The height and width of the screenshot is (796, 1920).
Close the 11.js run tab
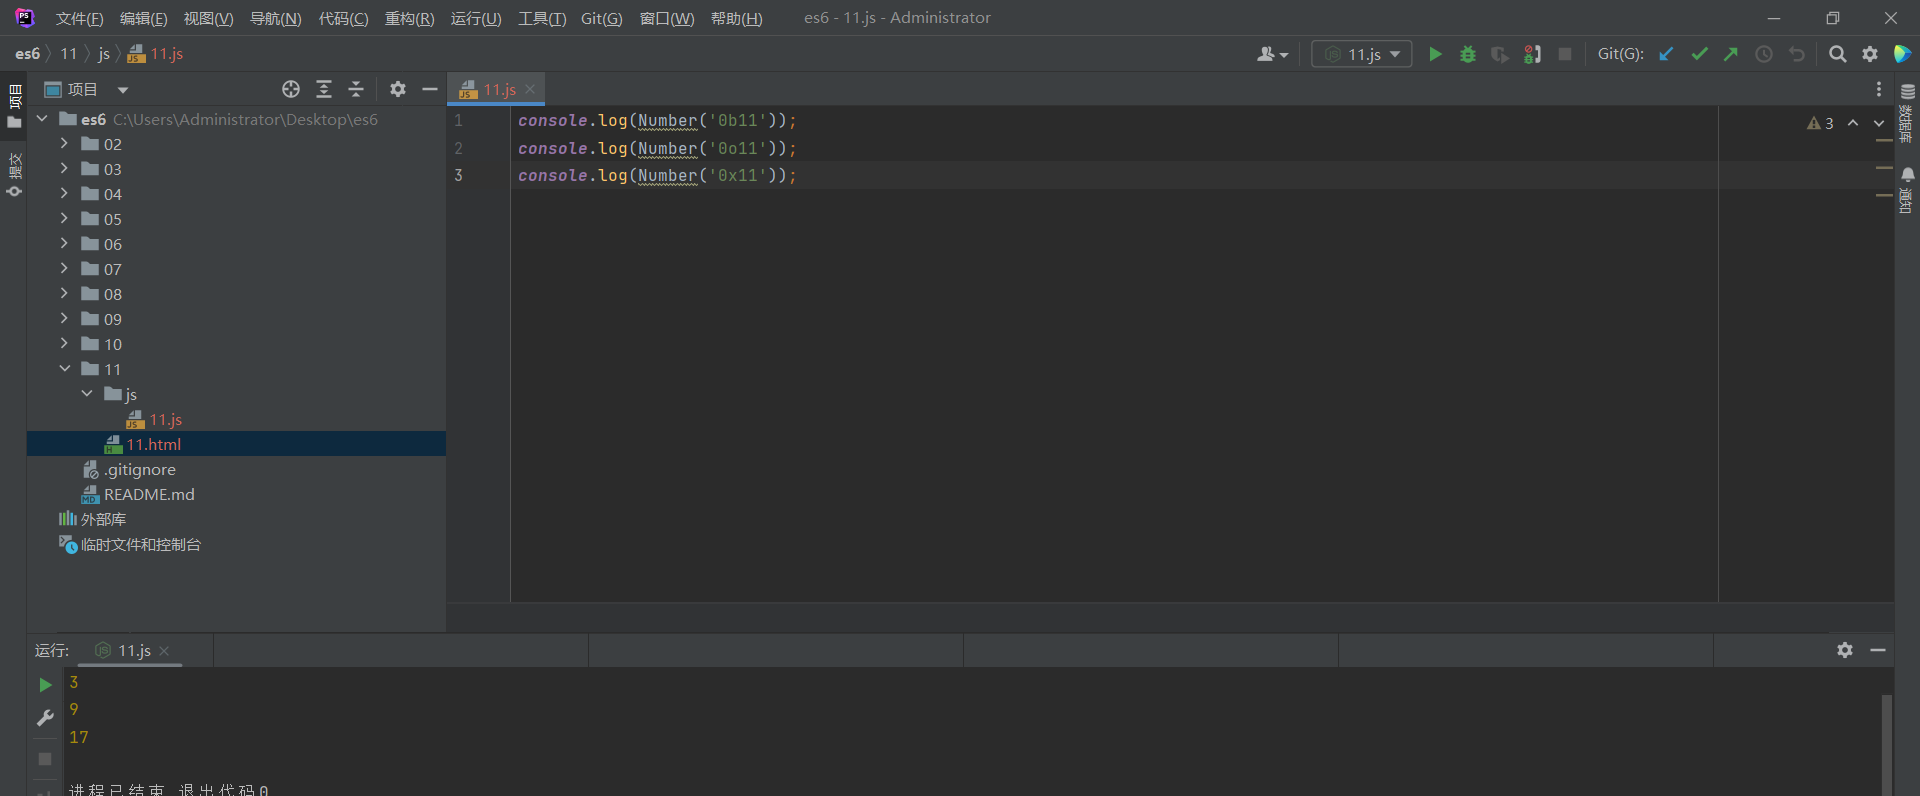pos(164,651)
